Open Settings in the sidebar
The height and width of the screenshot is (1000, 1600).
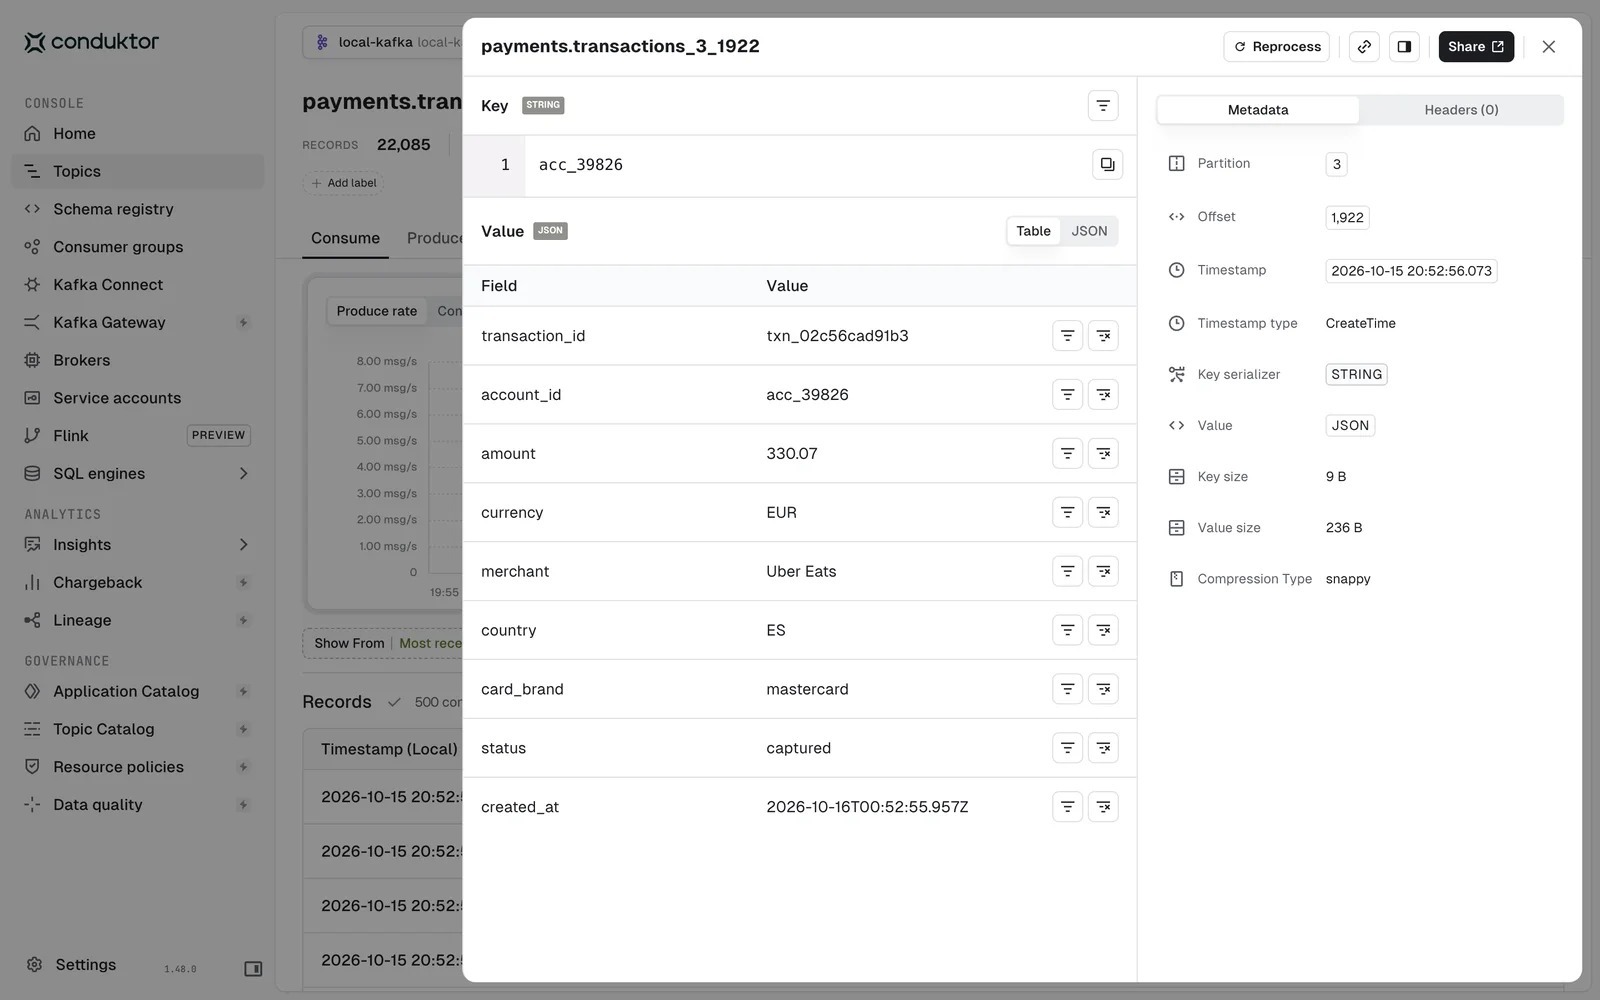click(x=86, y=966)
